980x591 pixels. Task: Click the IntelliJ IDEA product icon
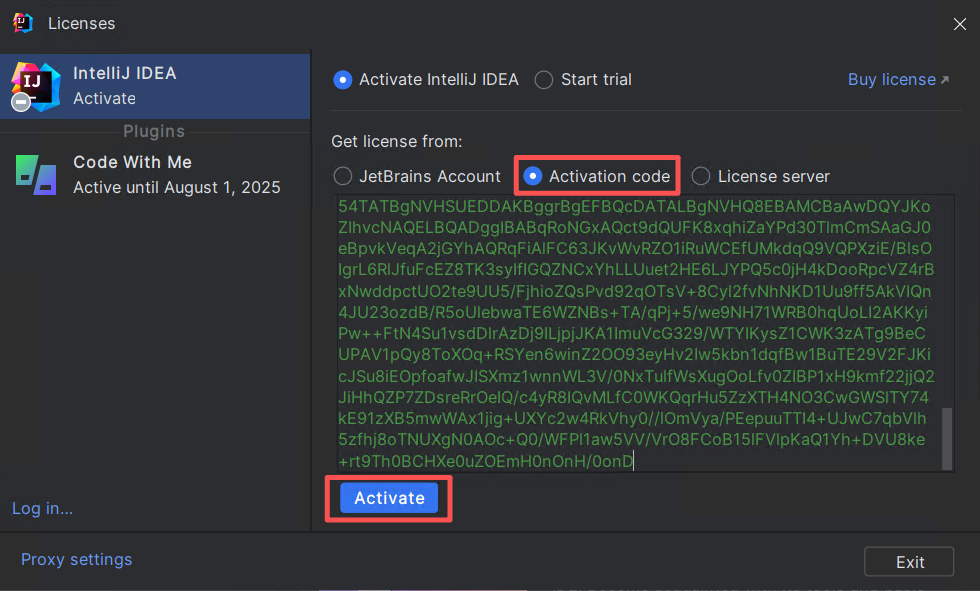coord(36,85)
